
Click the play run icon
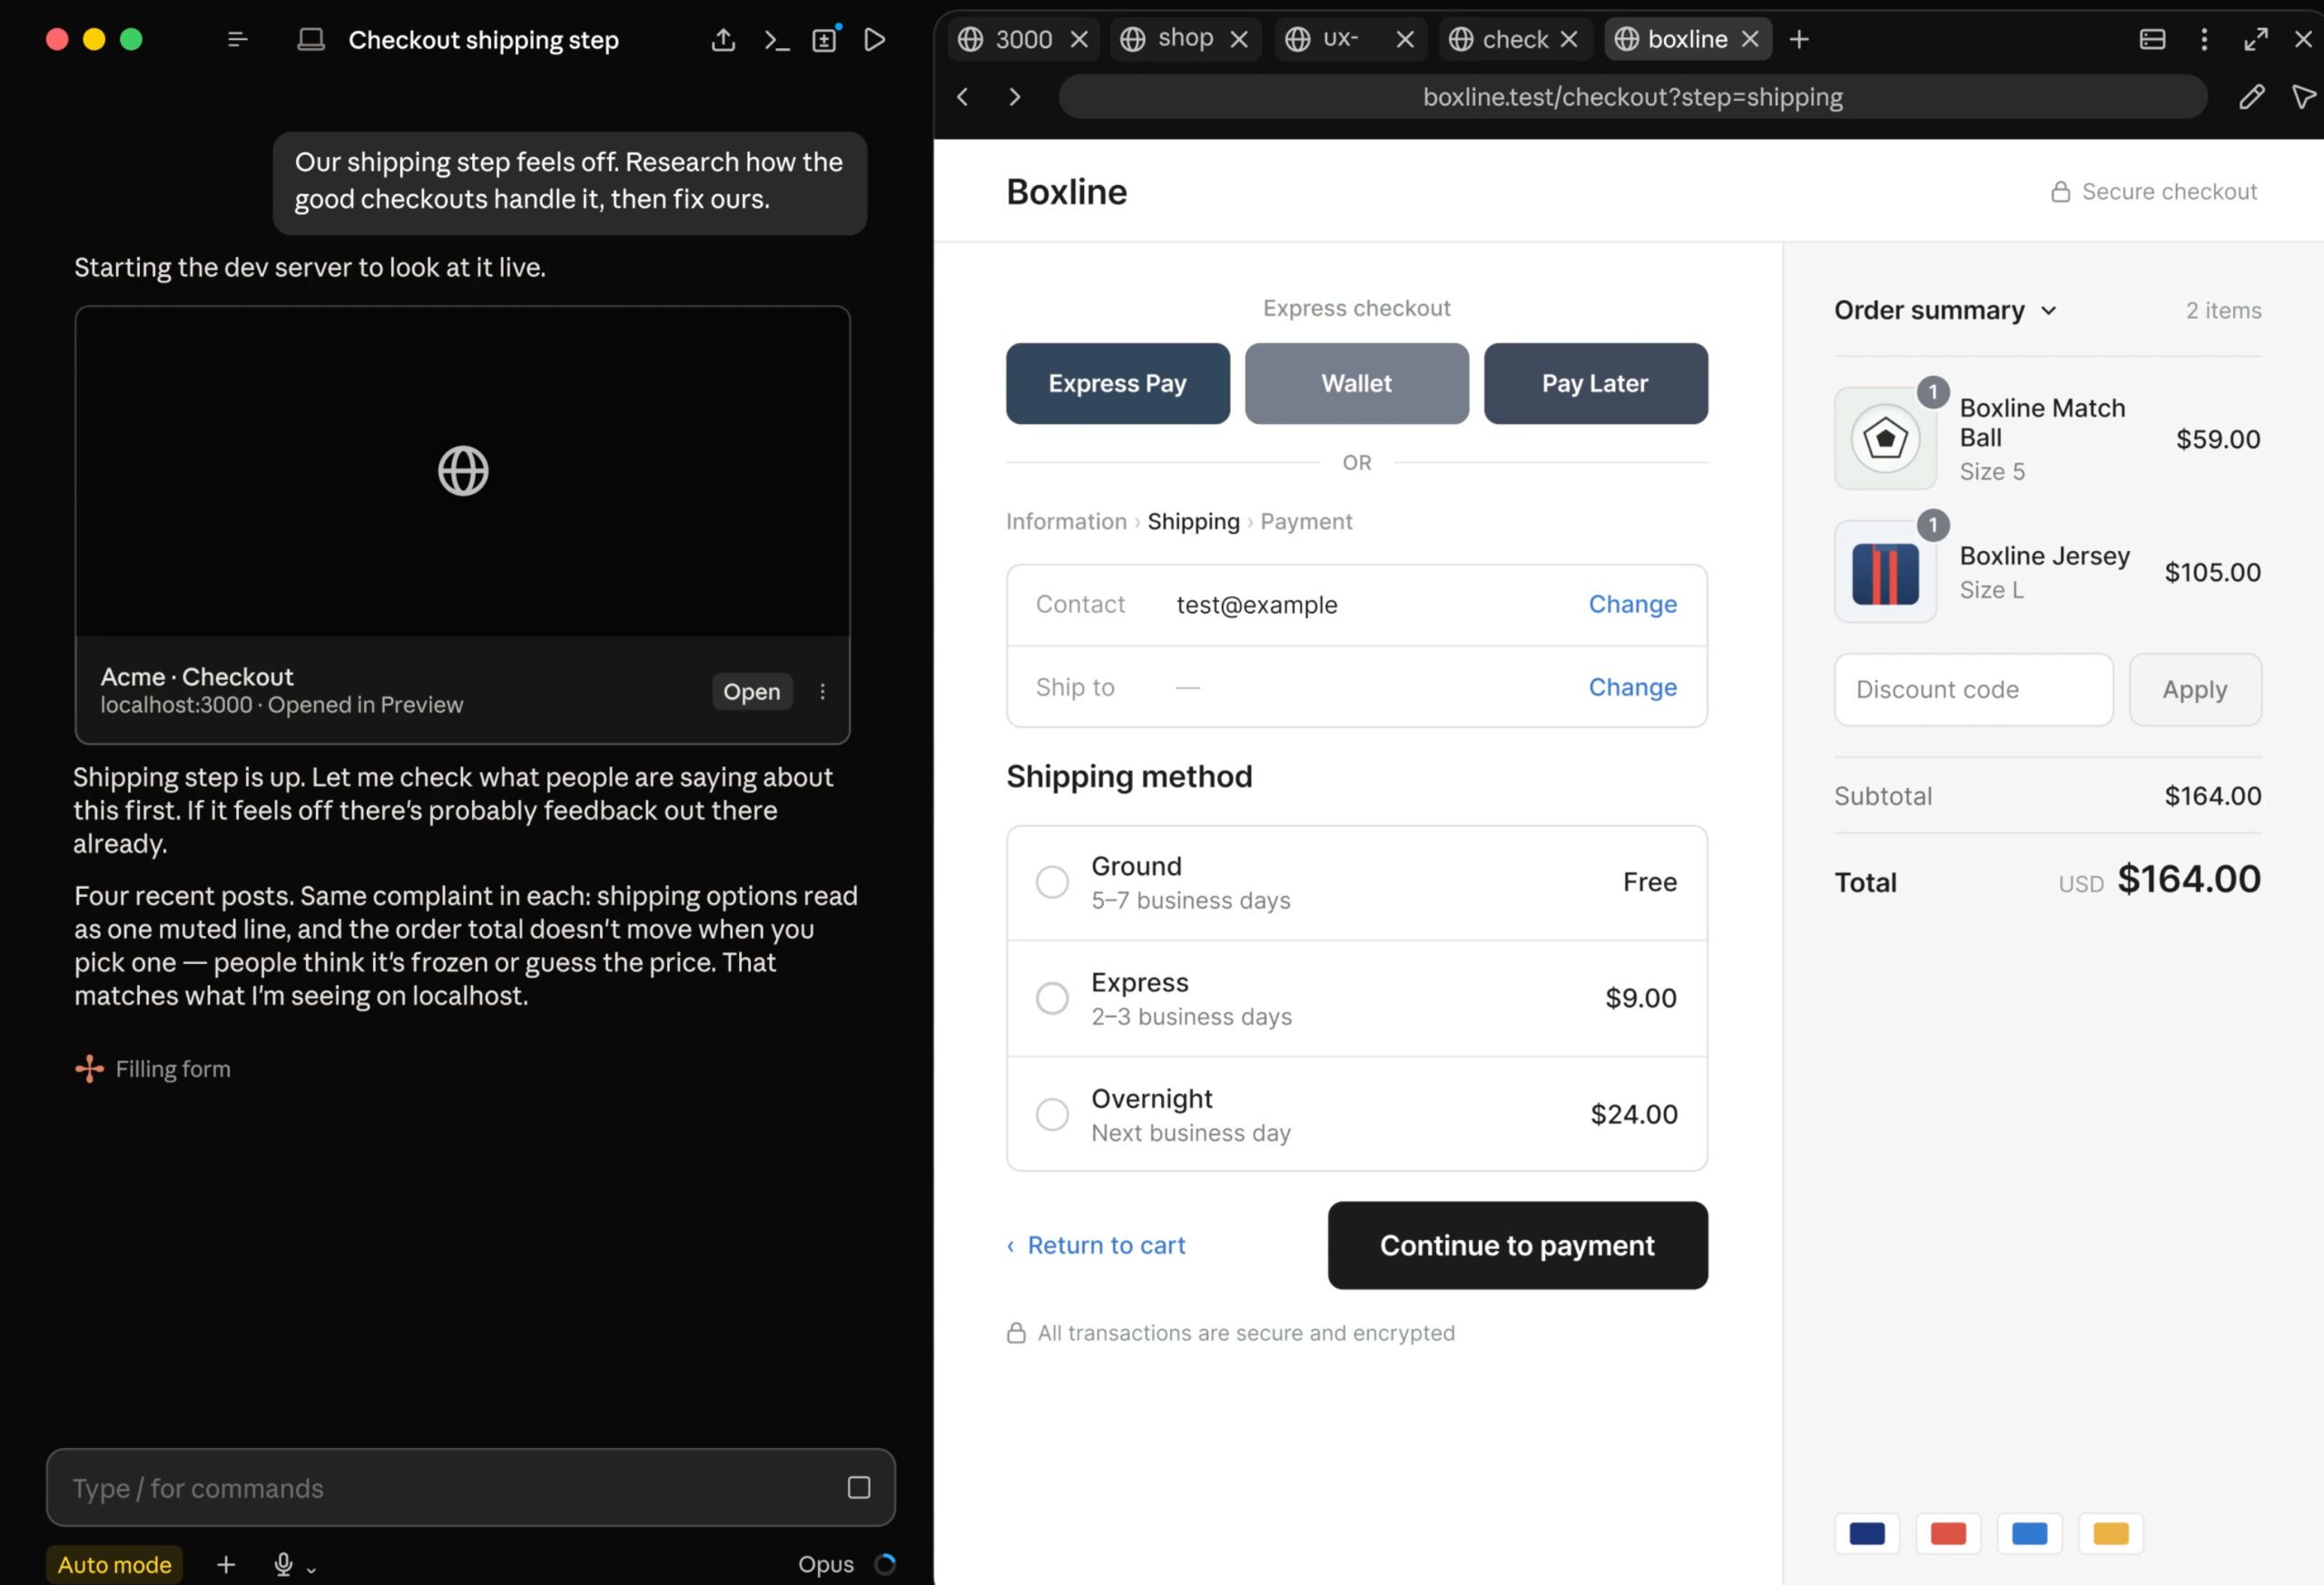click(x=875, y=39)
